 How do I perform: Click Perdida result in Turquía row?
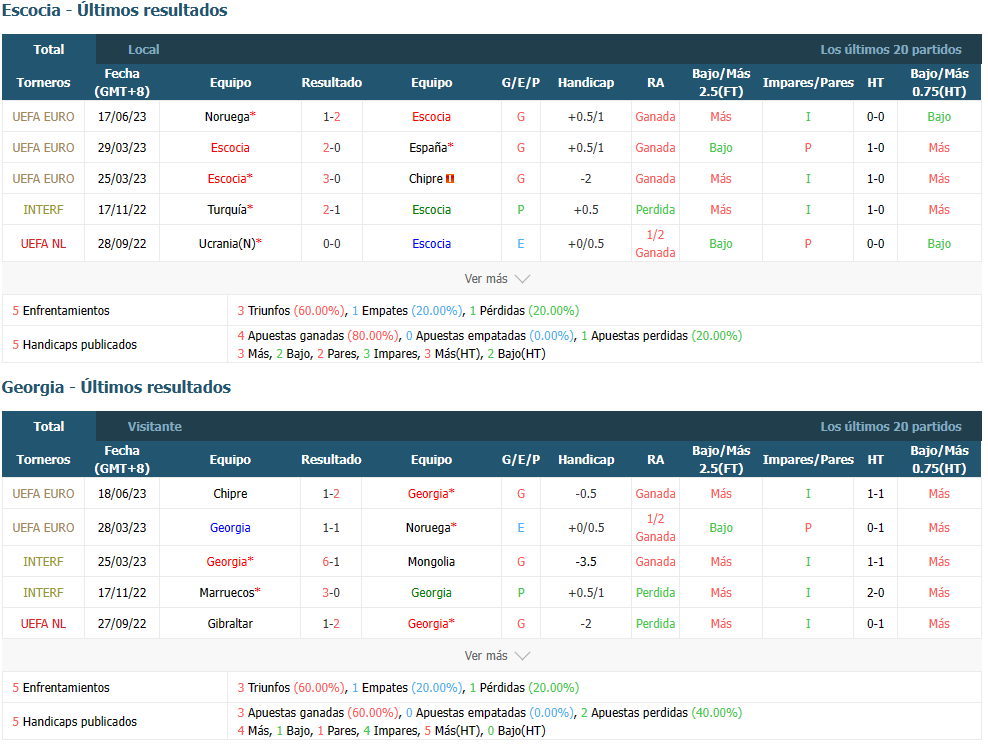point(655,210)
